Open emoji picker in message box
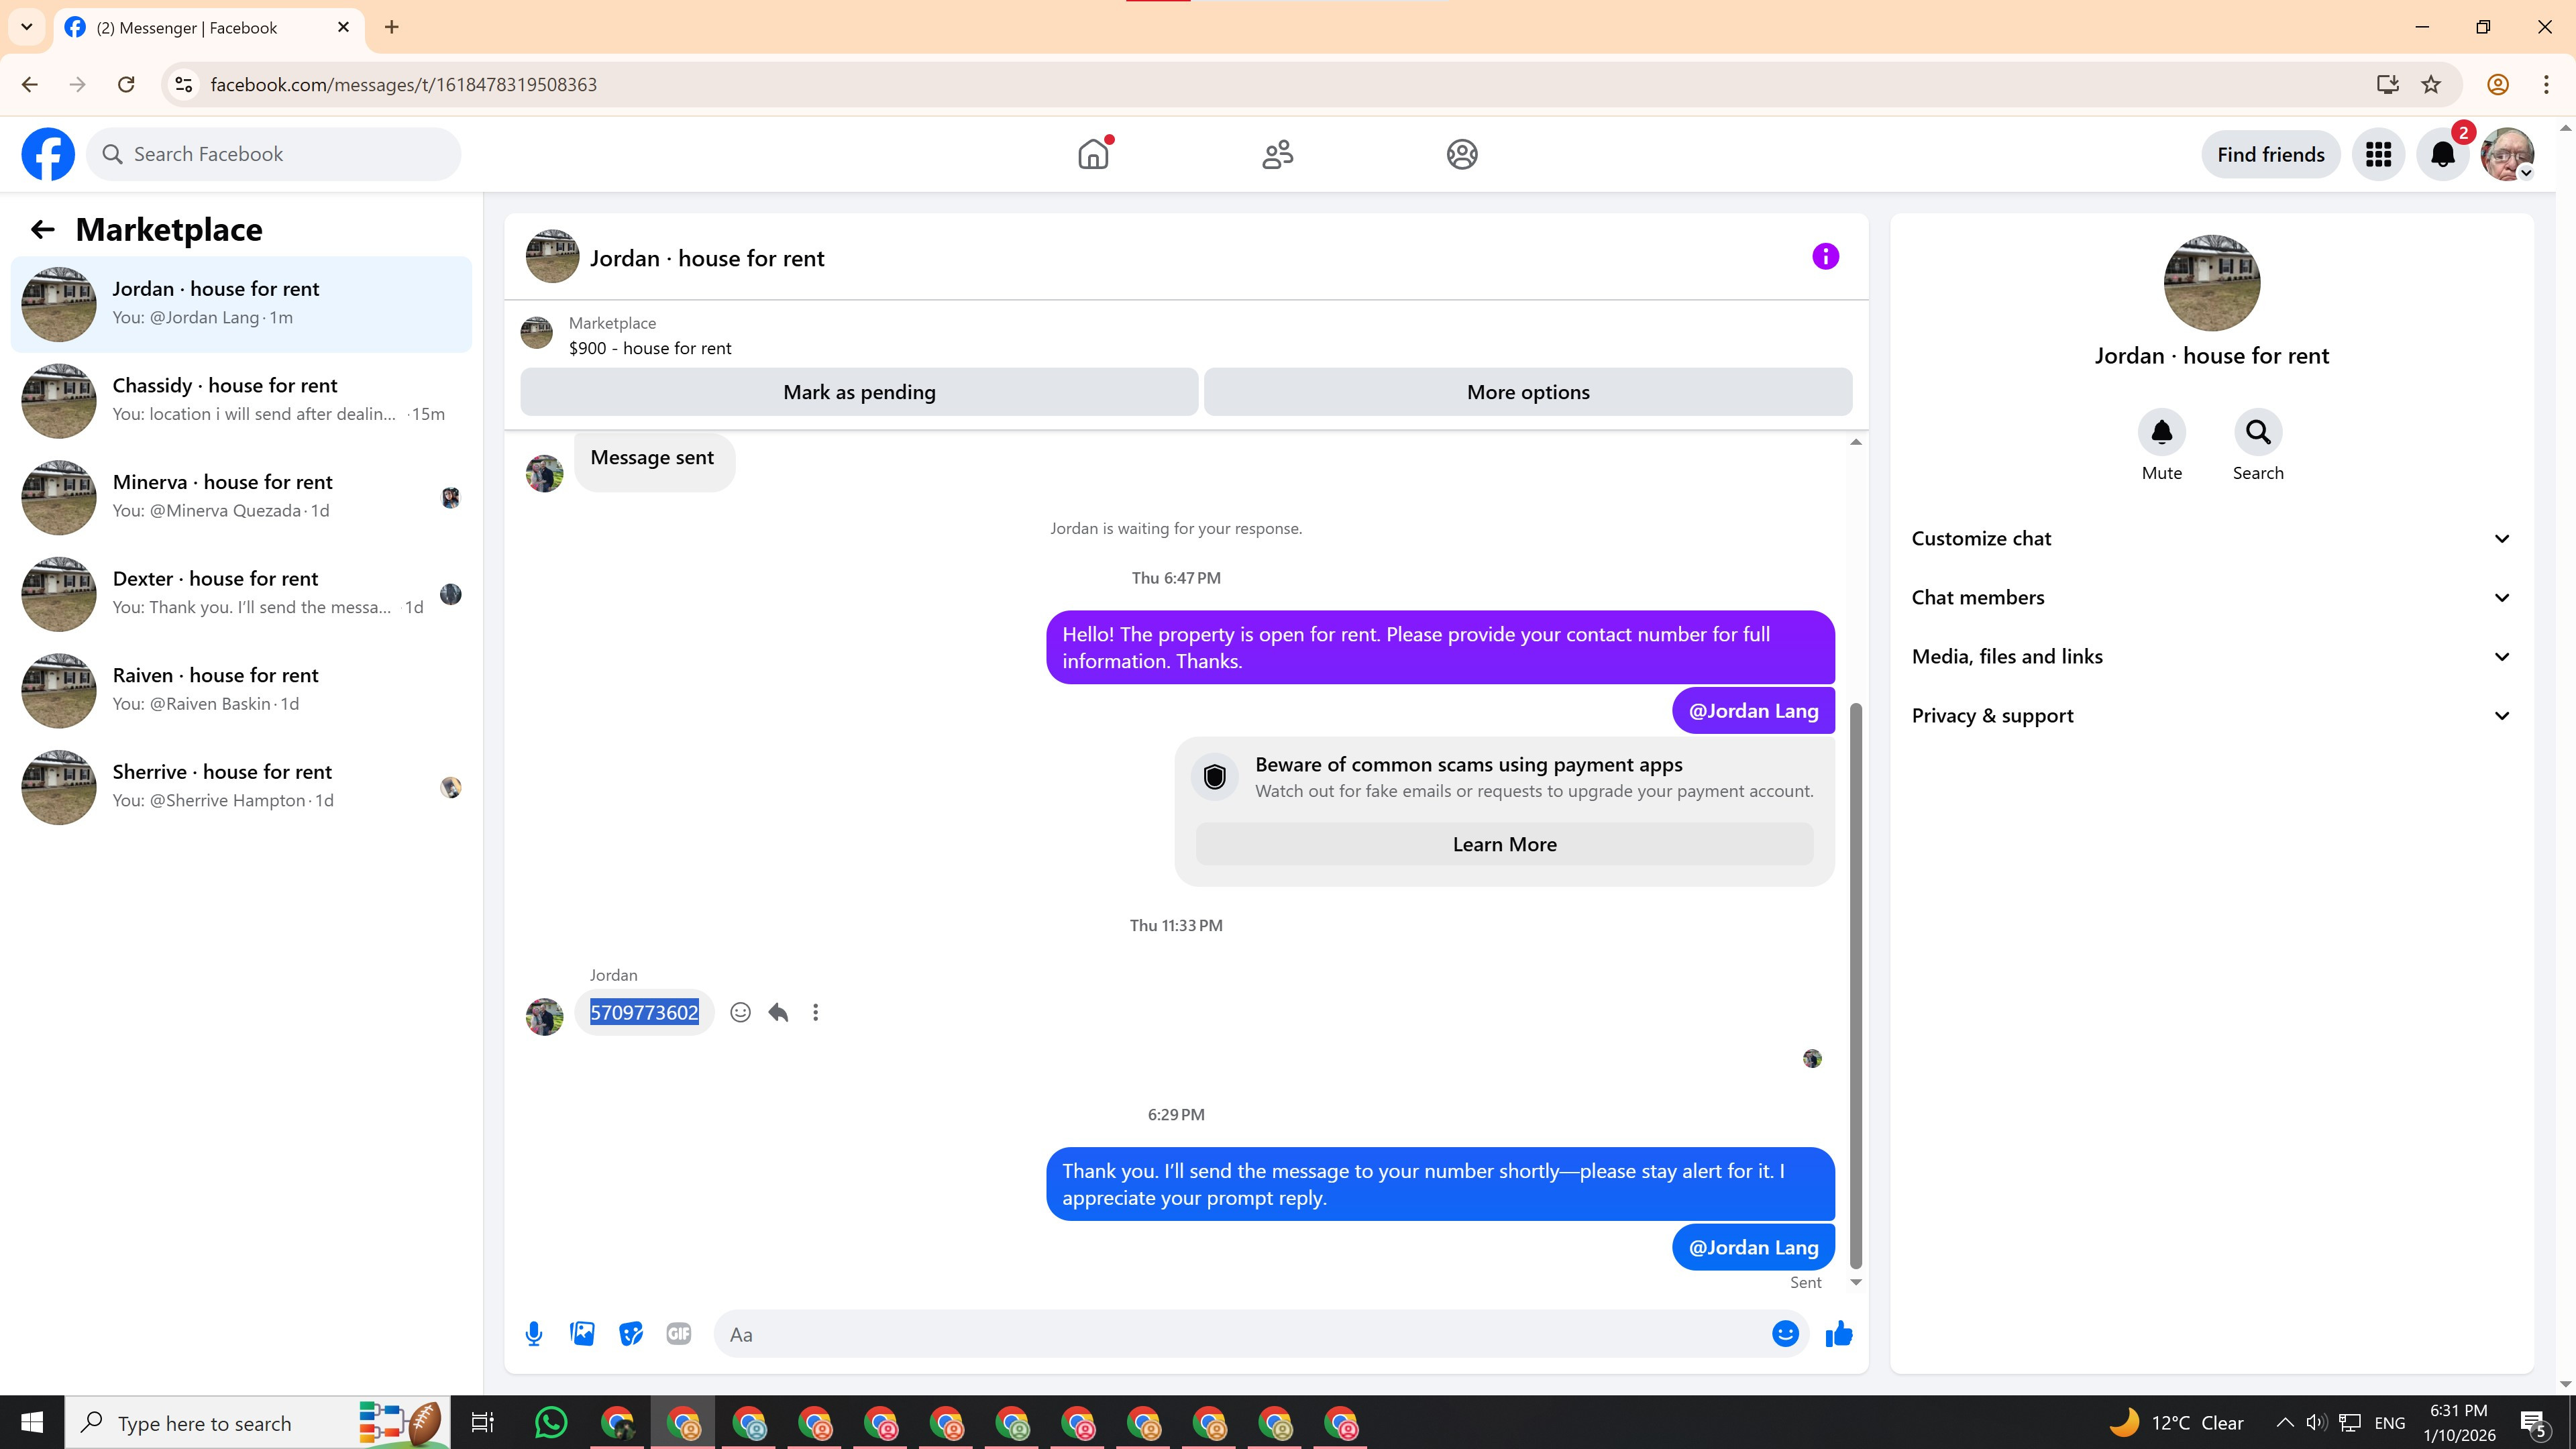 click(1785, 1334)
